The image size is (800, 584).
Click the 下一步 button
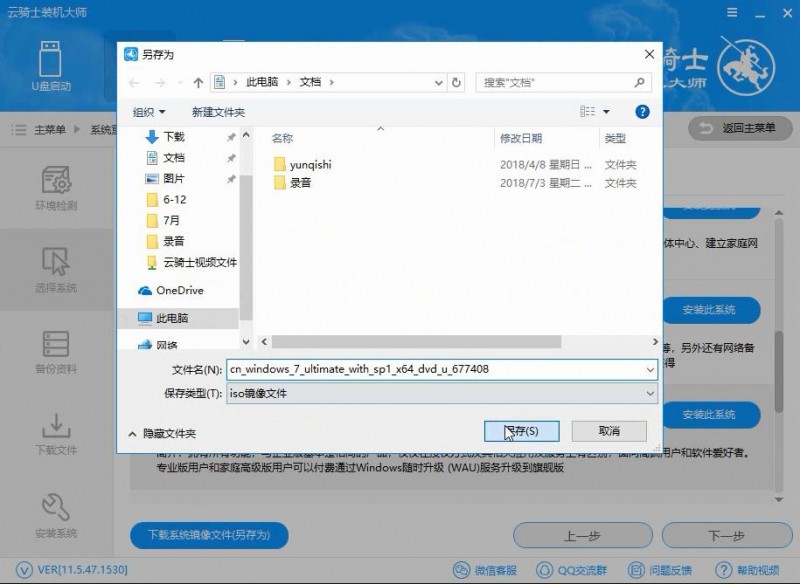point(727,536)
